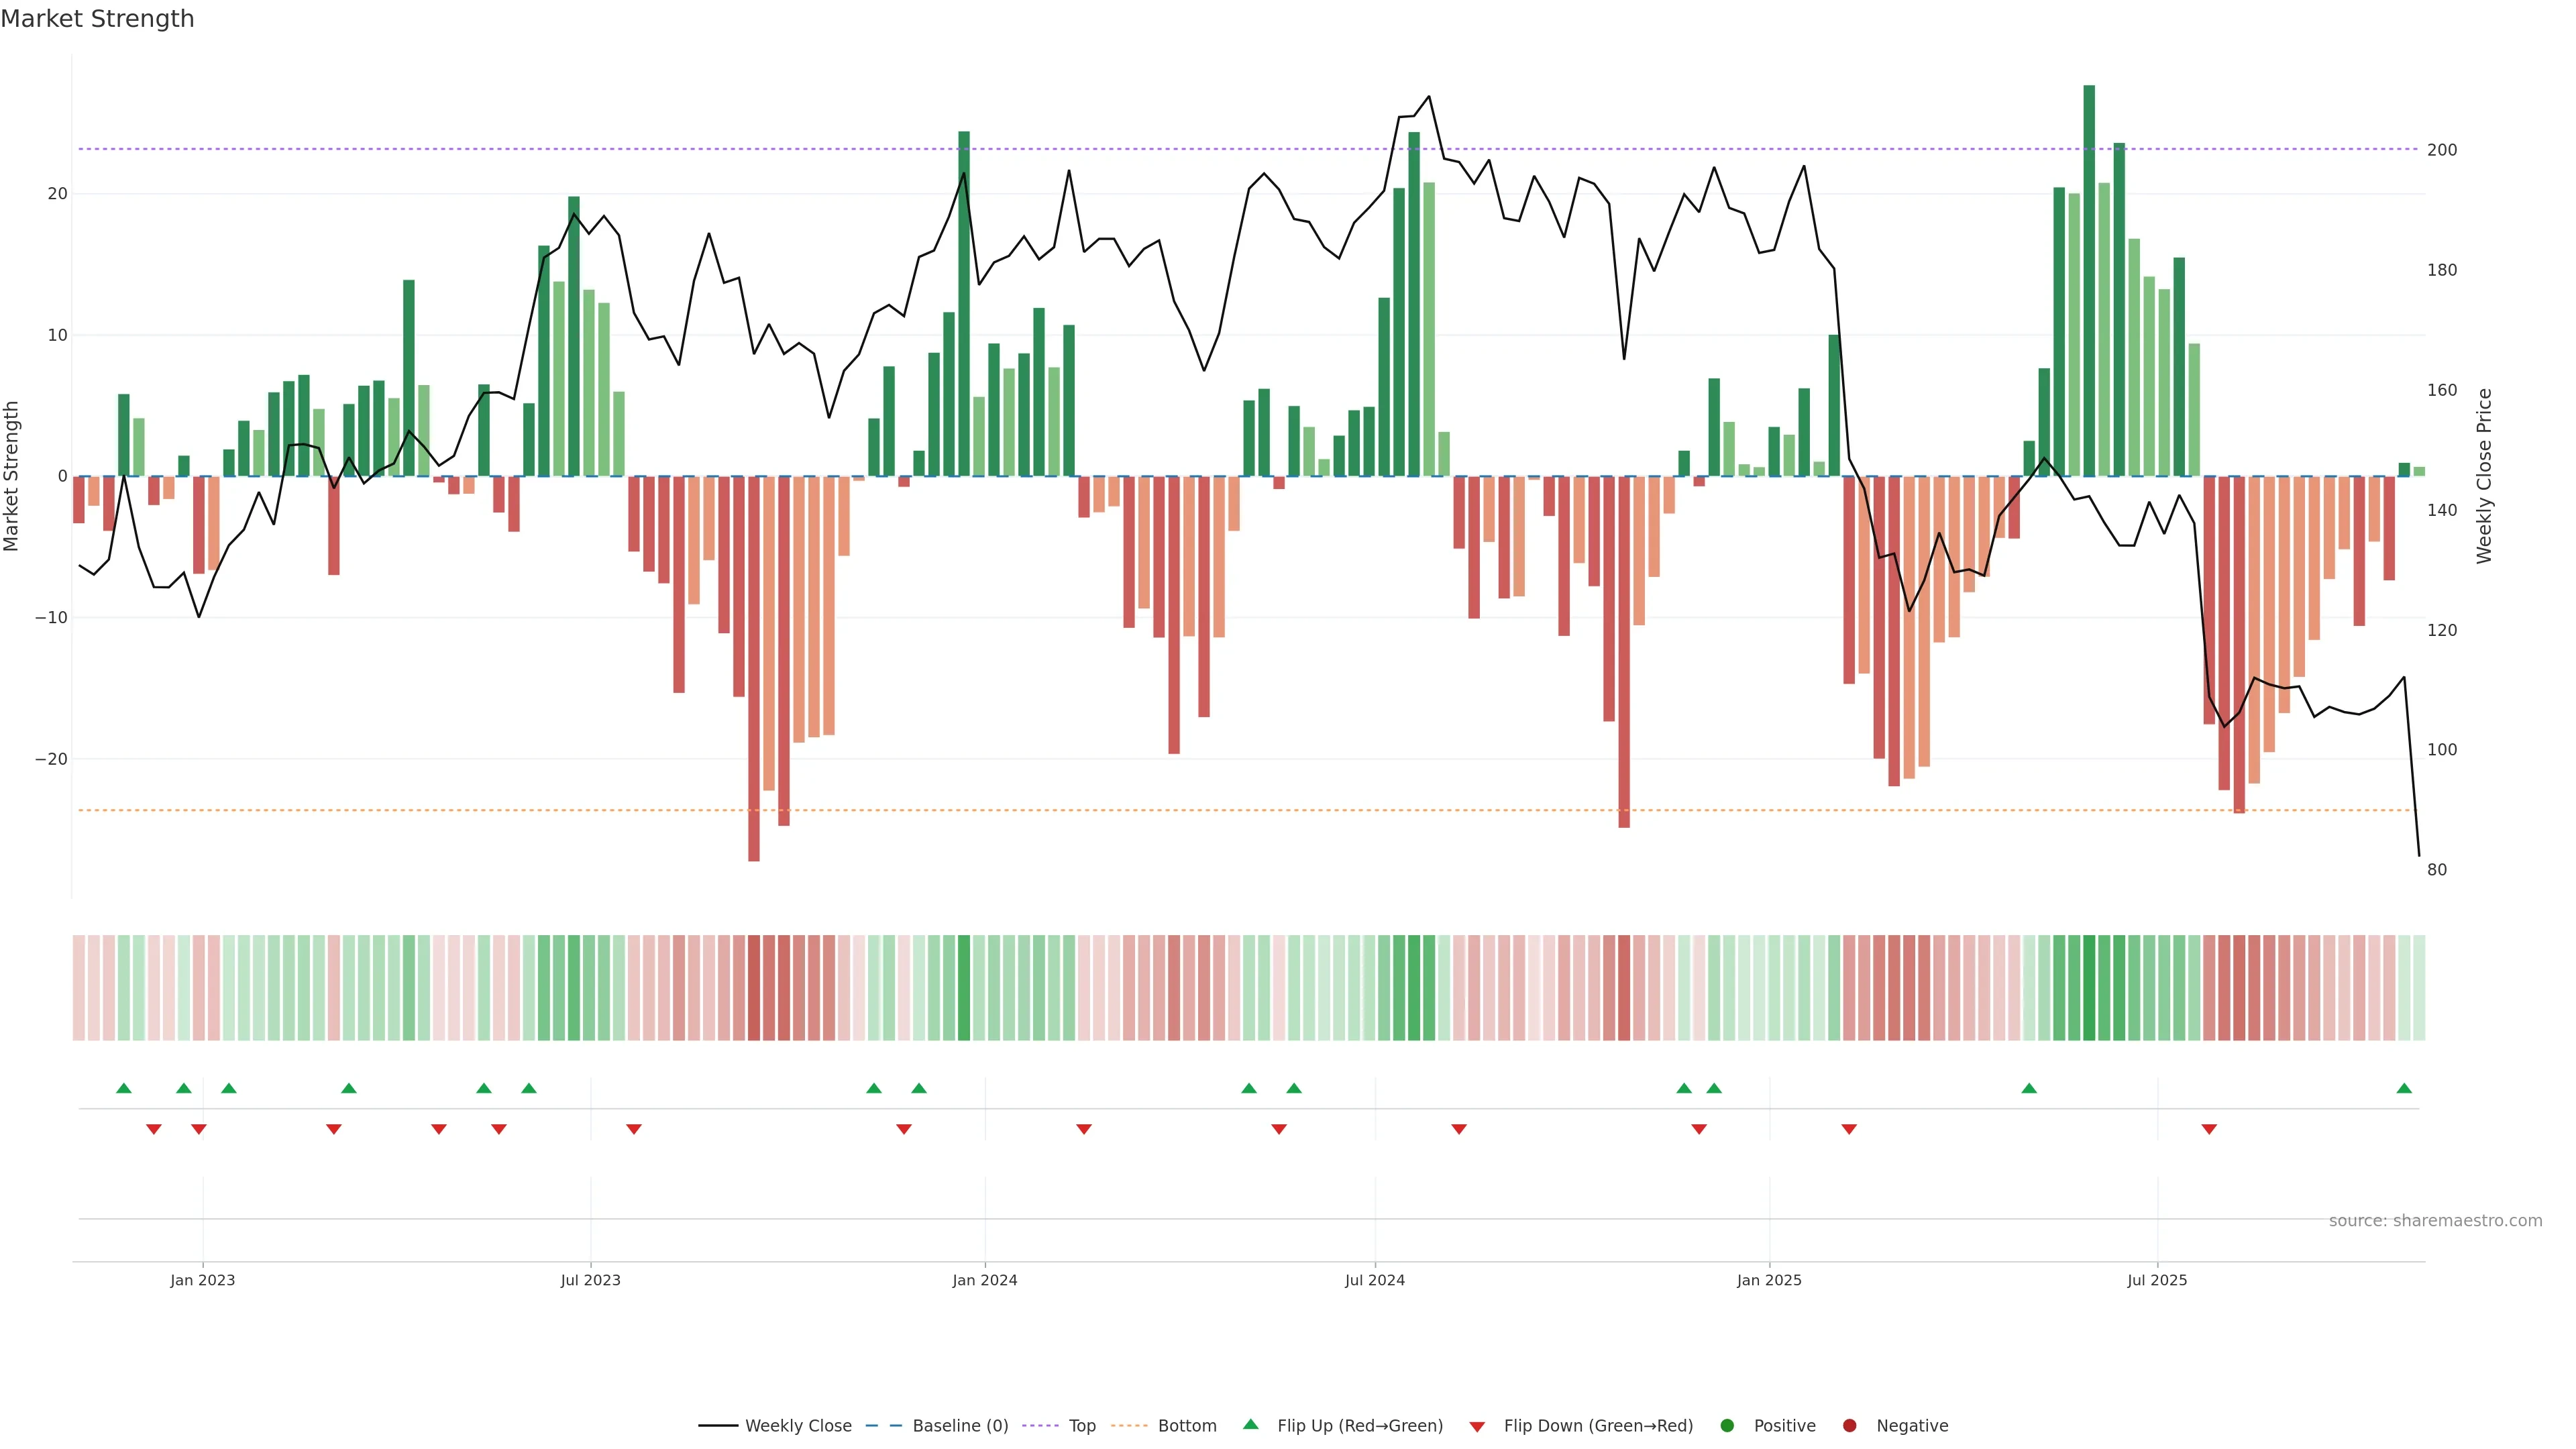Click the Jan 2024 x-axis label
Viewport: 2576px width, 1449px height.
pyautogui.click(x=984, y=1280)
